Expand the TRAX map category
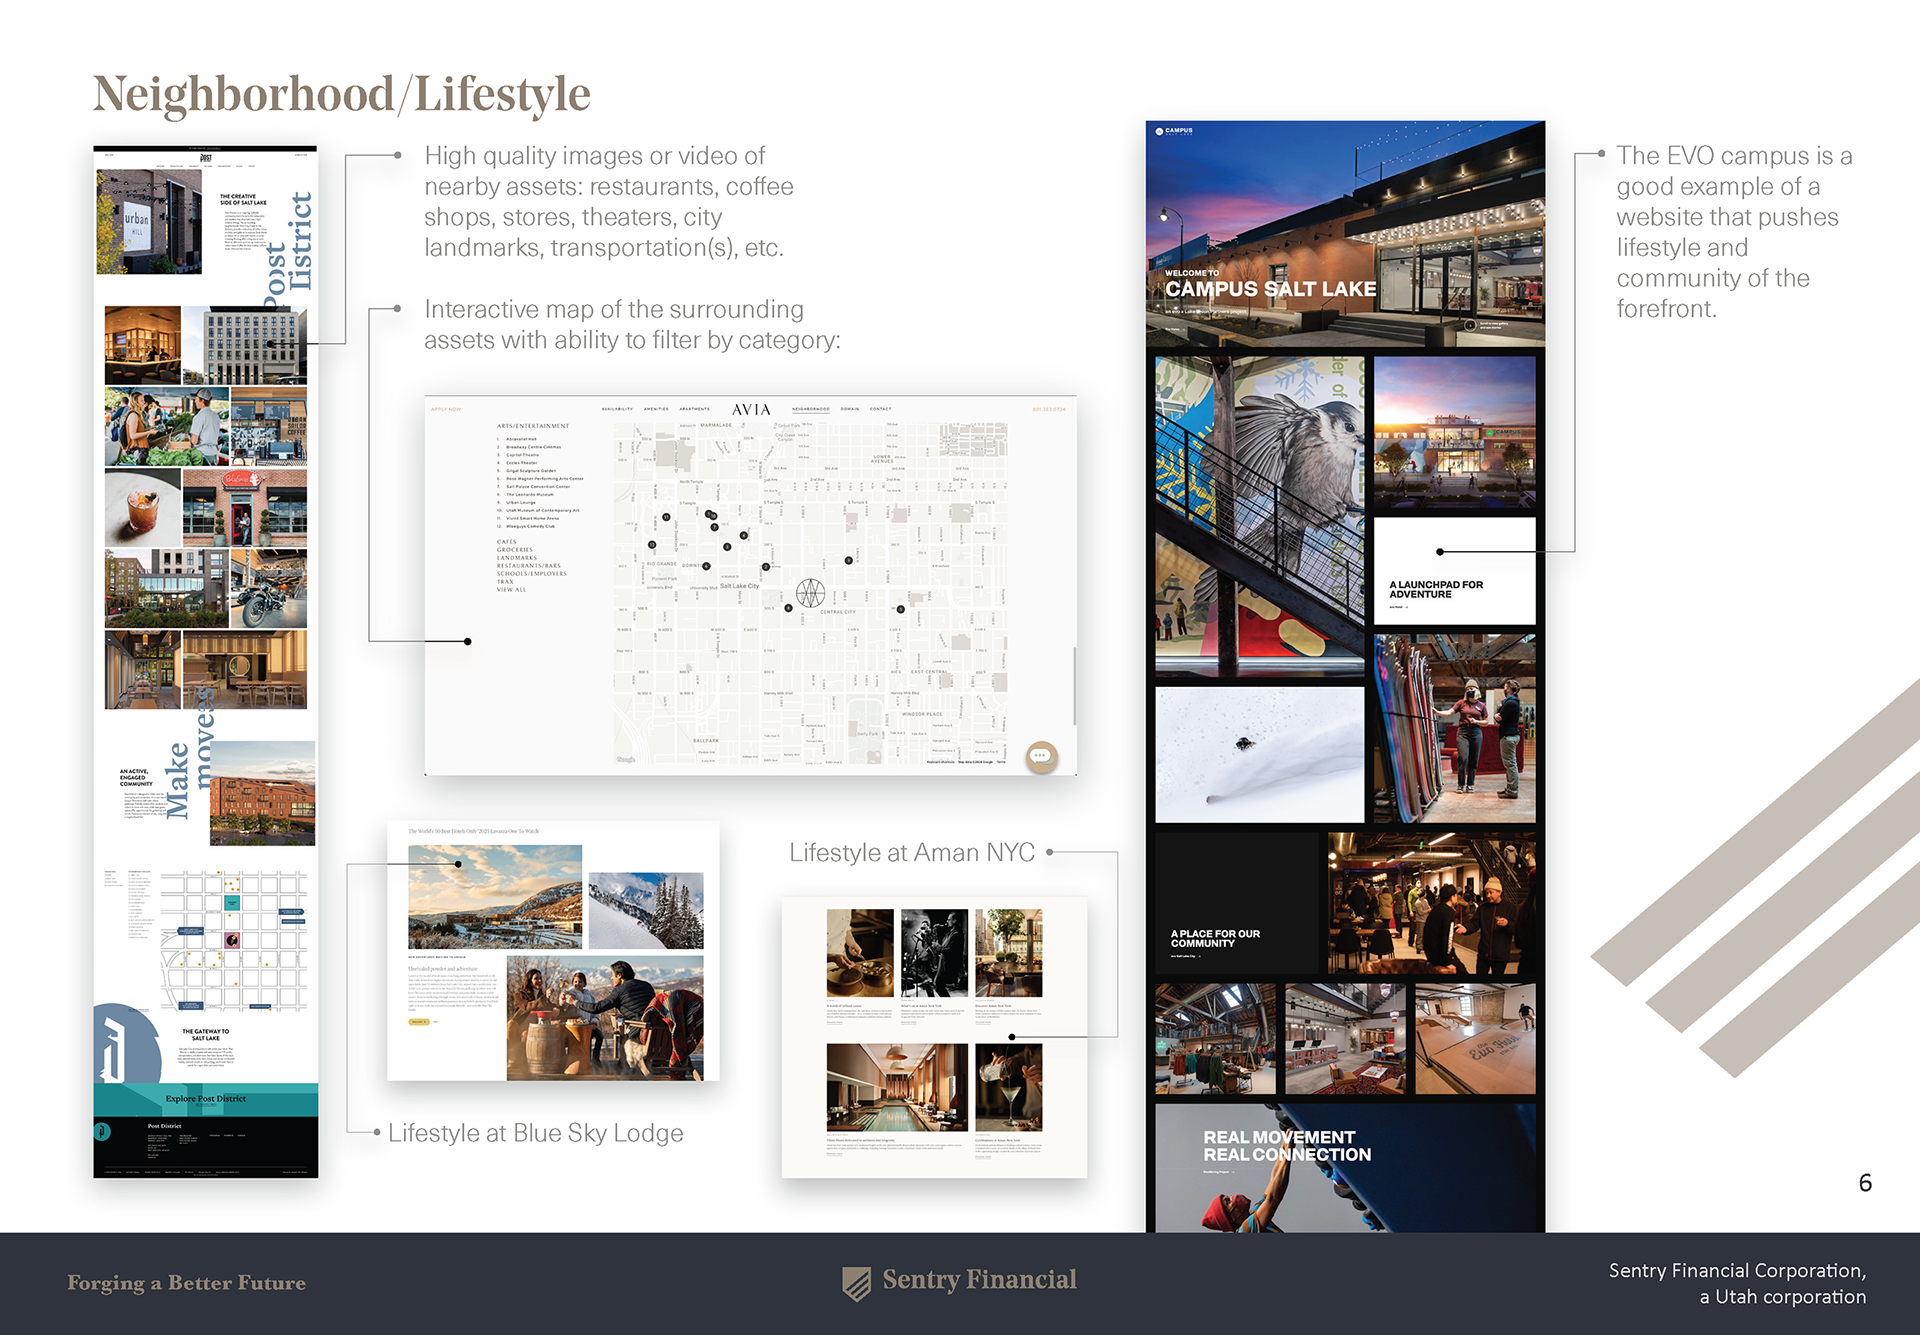This screenshot has height=1335, width=1920. click(x=505, y=582)
